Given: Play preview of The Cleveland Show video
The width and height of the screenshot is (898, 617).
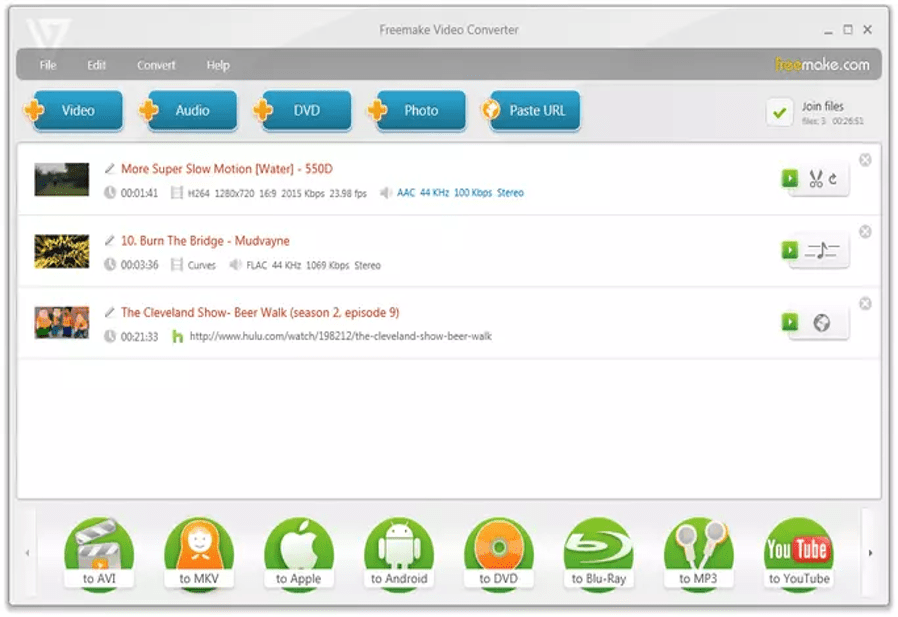Looking at the screenshot, I should [790, 322].
